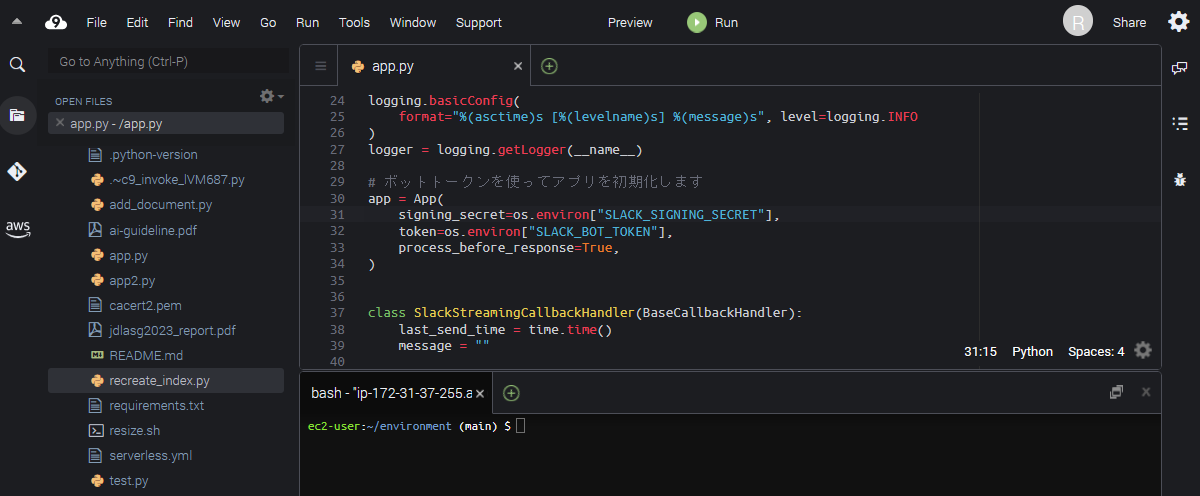Close the terminal pane
The image size is (1200, 496).
point(1146,392)
